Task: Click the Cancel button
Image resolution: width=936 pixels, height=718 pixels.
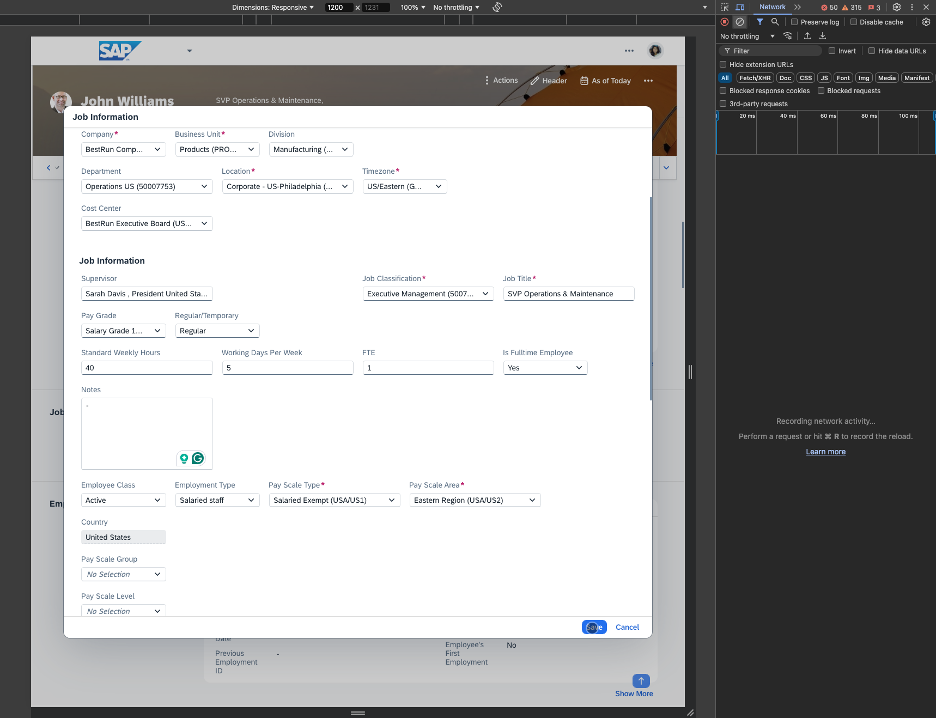Action: point(627,627)
